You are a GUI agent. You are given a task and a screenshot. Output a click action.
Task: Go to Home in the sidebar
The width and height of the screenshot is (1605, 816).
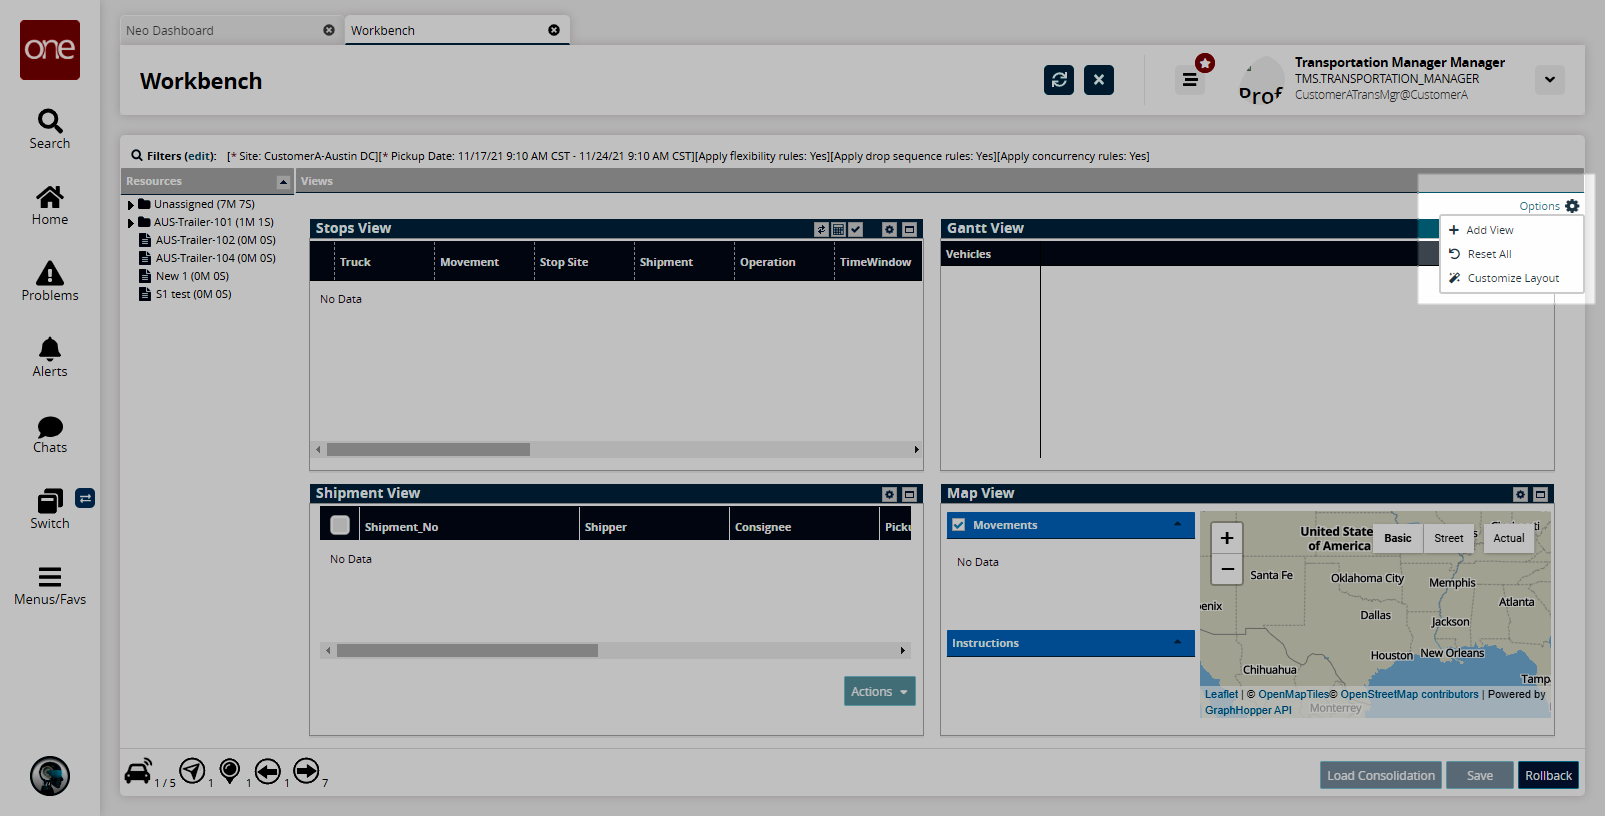(x=50, y=205)
